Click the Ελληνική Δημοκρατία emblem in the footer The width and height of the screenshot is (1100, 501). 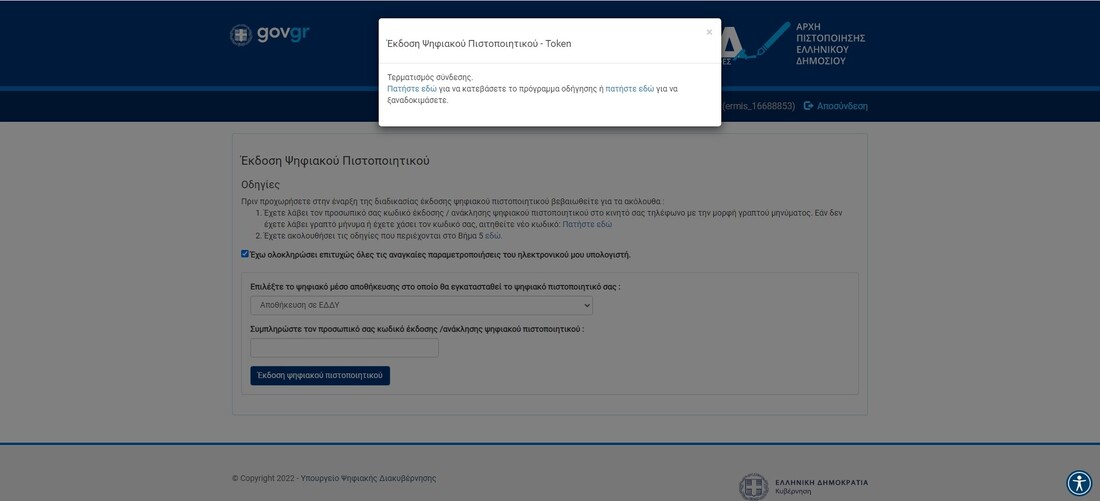point(753,487)
